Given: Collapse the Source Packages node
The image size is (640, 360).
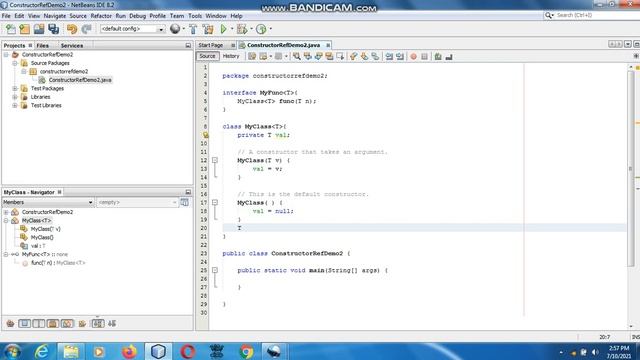Looking at the screenshot, I should [x=15, y=63].
